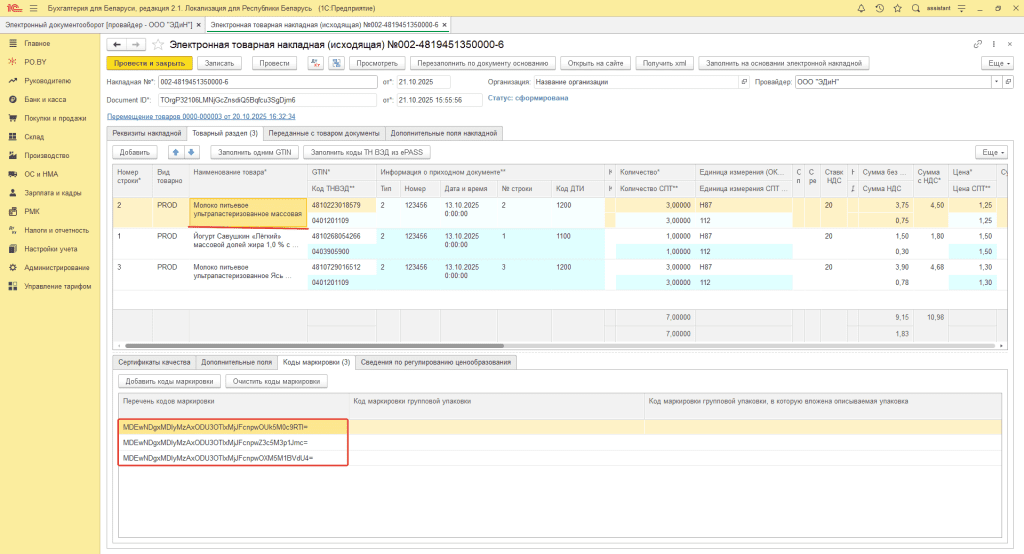
Task: Click the back navigation arrow
Action: coord(116,44)
